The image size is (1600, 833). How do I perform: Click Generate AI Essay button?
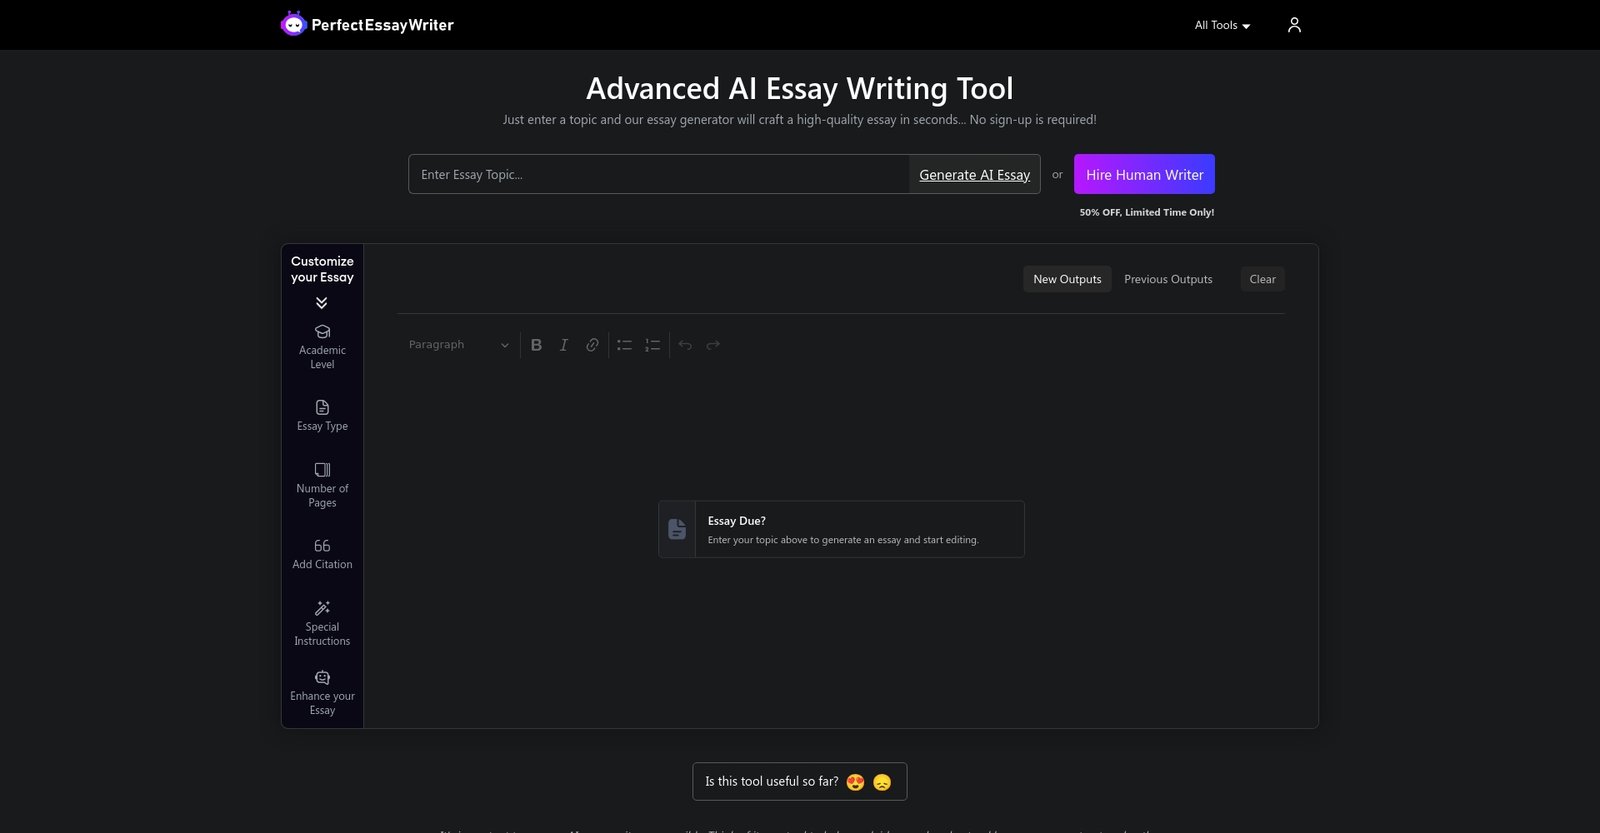pos(974,174)
